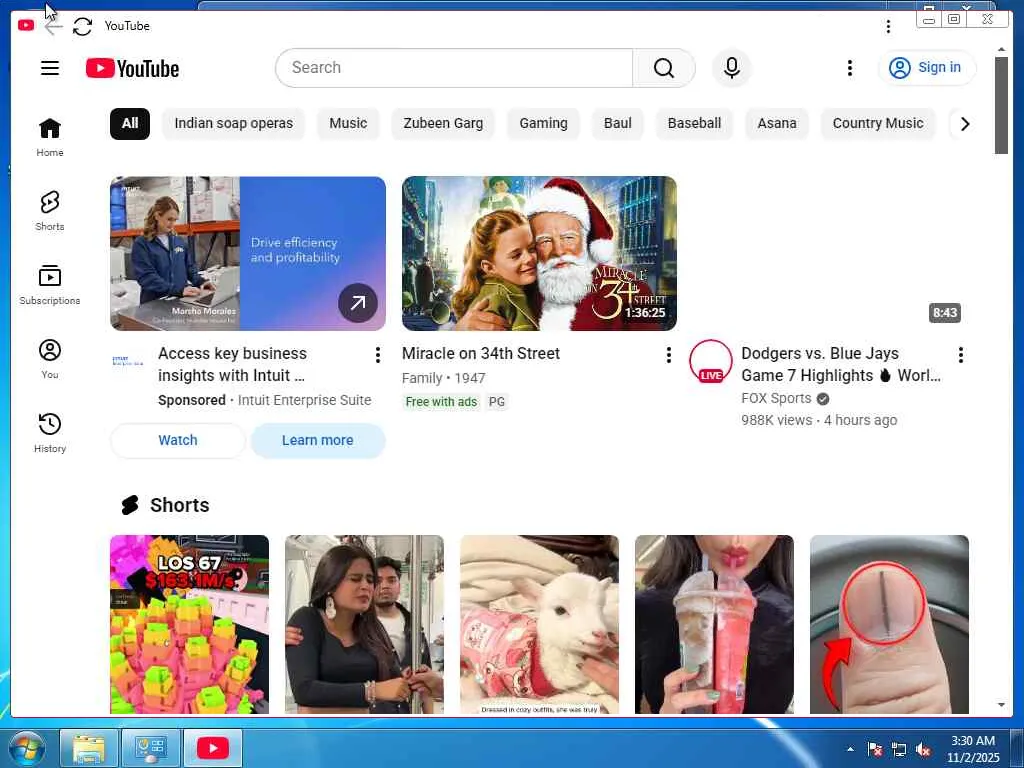The height and width of the screenshot is (768, 1024).
Task: Open the hamburger guide menu
Action: click(x=50, y=68)
